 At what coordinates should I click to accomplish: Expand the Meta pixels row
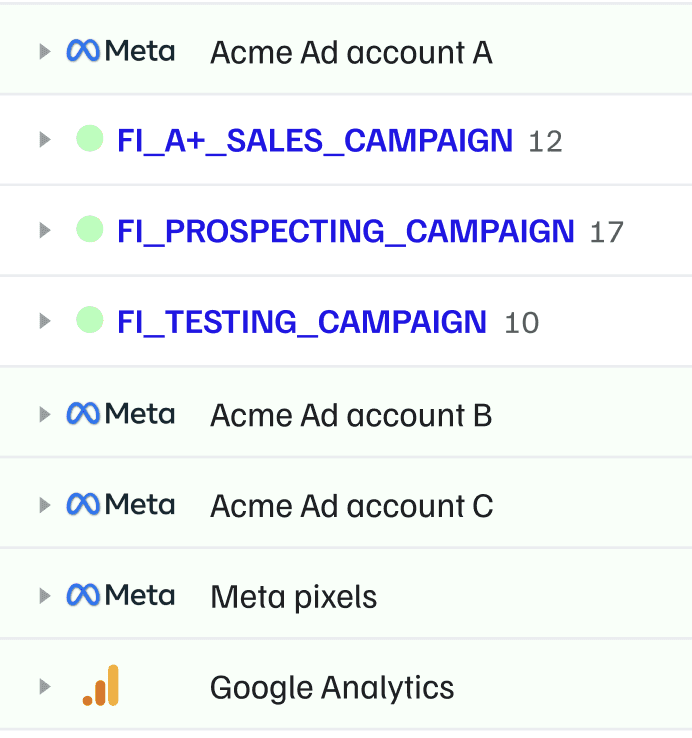44,596
